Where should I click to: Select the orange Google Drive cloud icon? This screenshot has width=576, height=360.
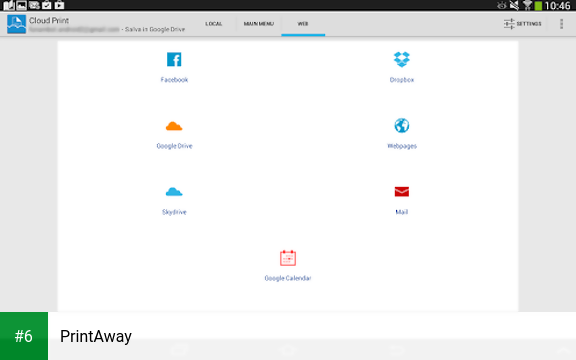tap(174, 126)
